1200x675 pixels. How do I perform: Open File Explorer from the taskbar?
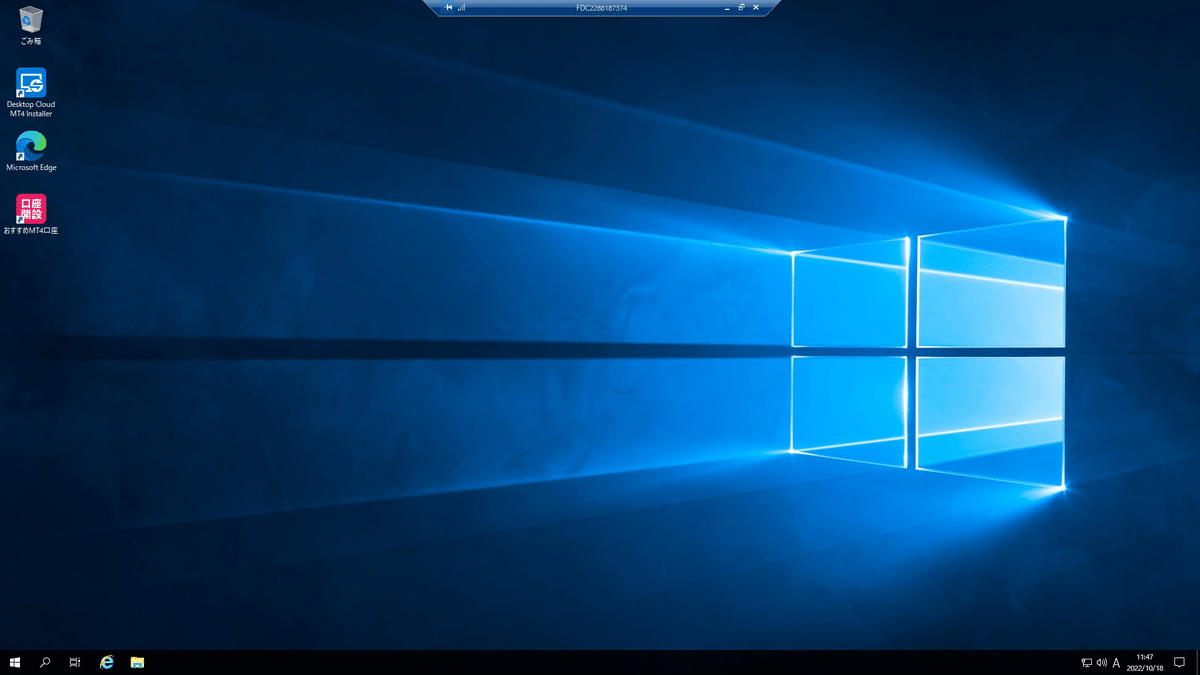pyautogui.click(x=138, y=662)
